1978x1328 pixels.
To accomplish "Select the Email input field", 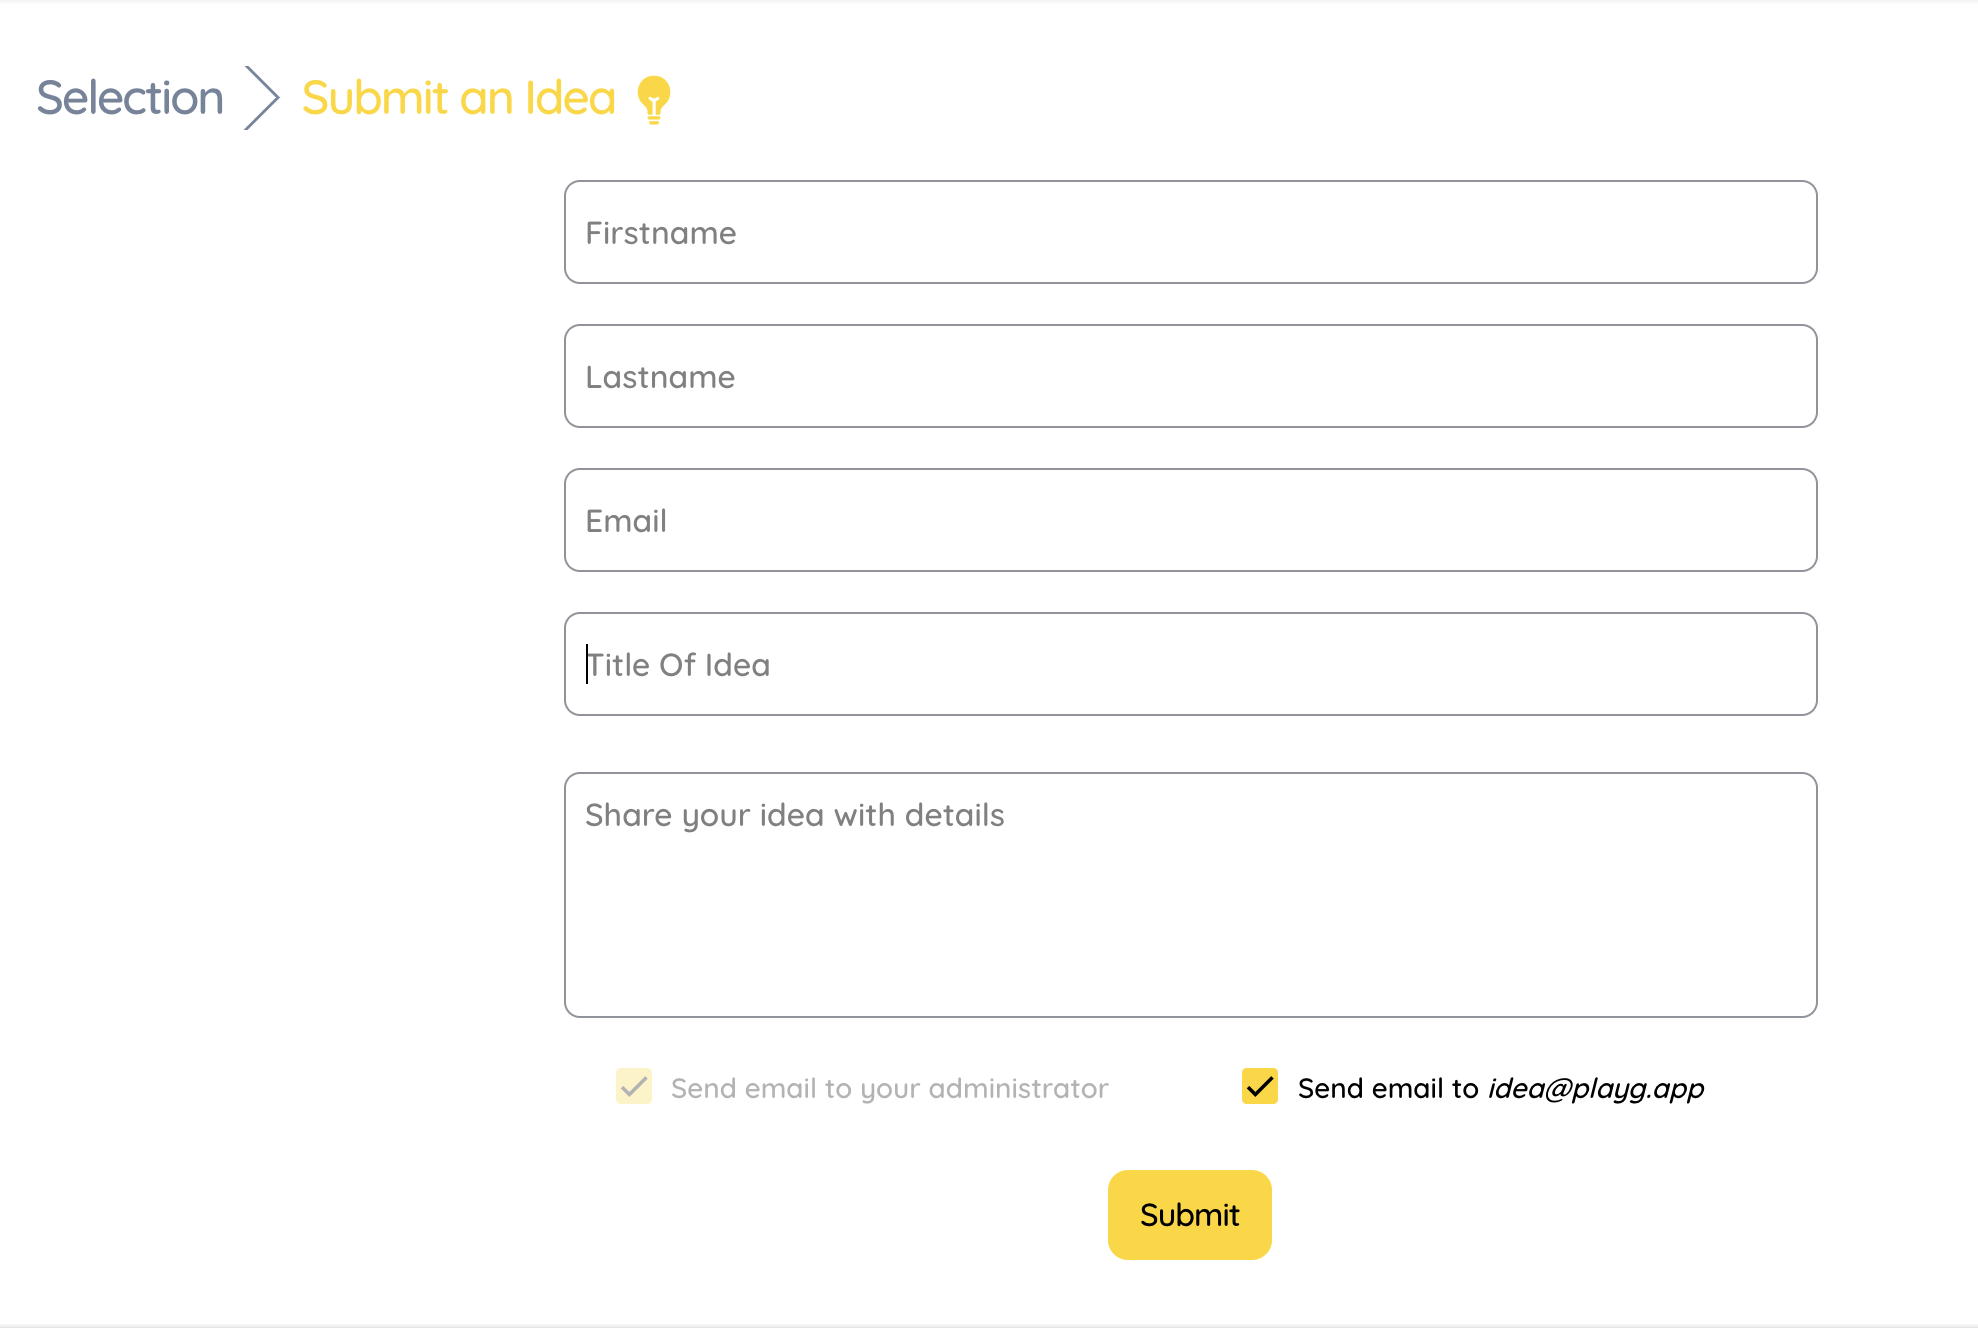I will point(1190,520).
